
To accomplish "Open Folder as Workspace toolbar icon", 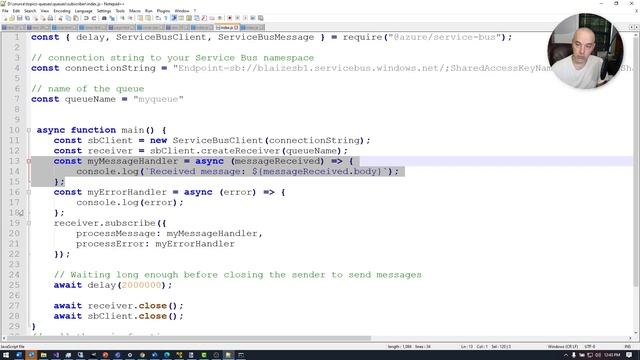I will pos(212,18).
